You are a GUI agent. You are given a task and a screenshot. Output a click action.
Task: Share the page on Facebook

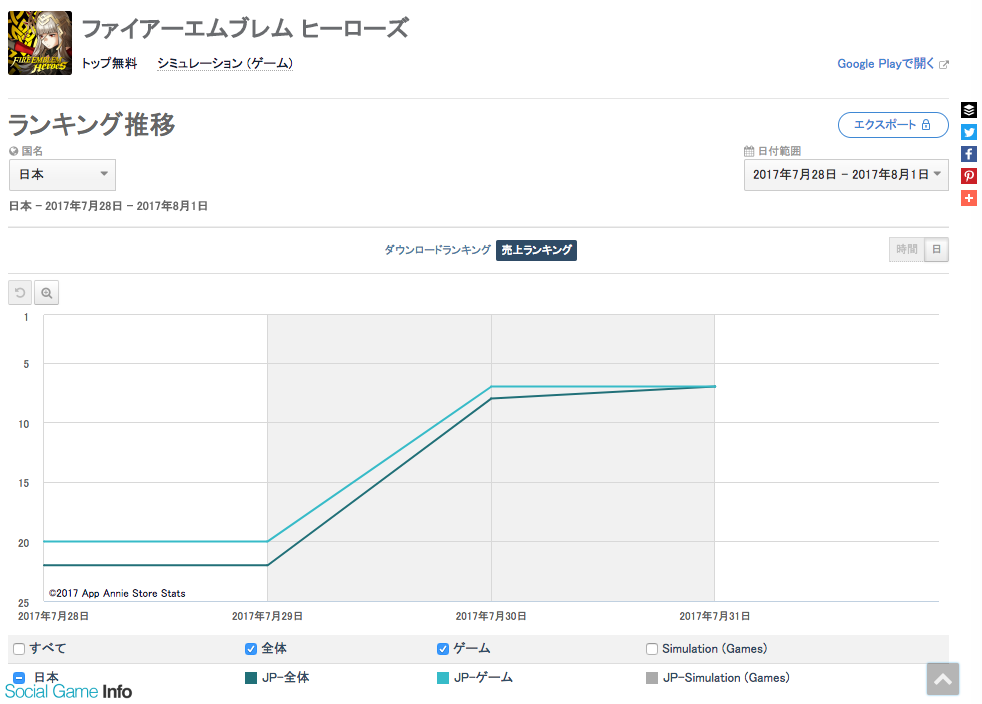[969, 154]
